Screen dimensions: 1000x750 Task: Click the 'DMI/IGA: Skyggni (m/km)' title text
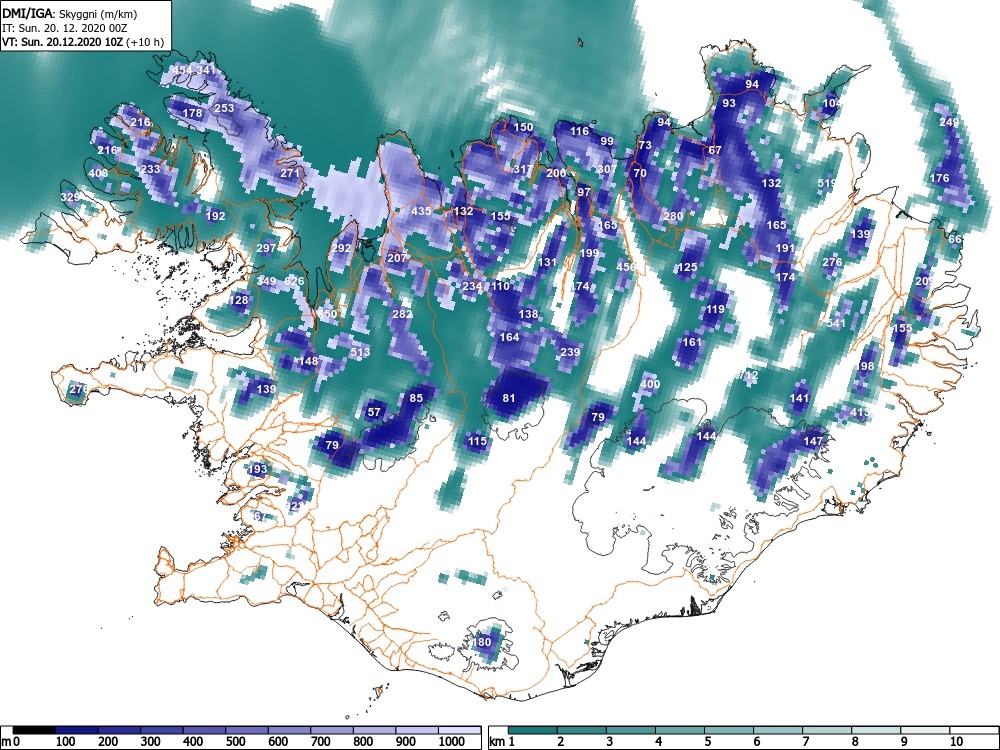pos(70,13)
